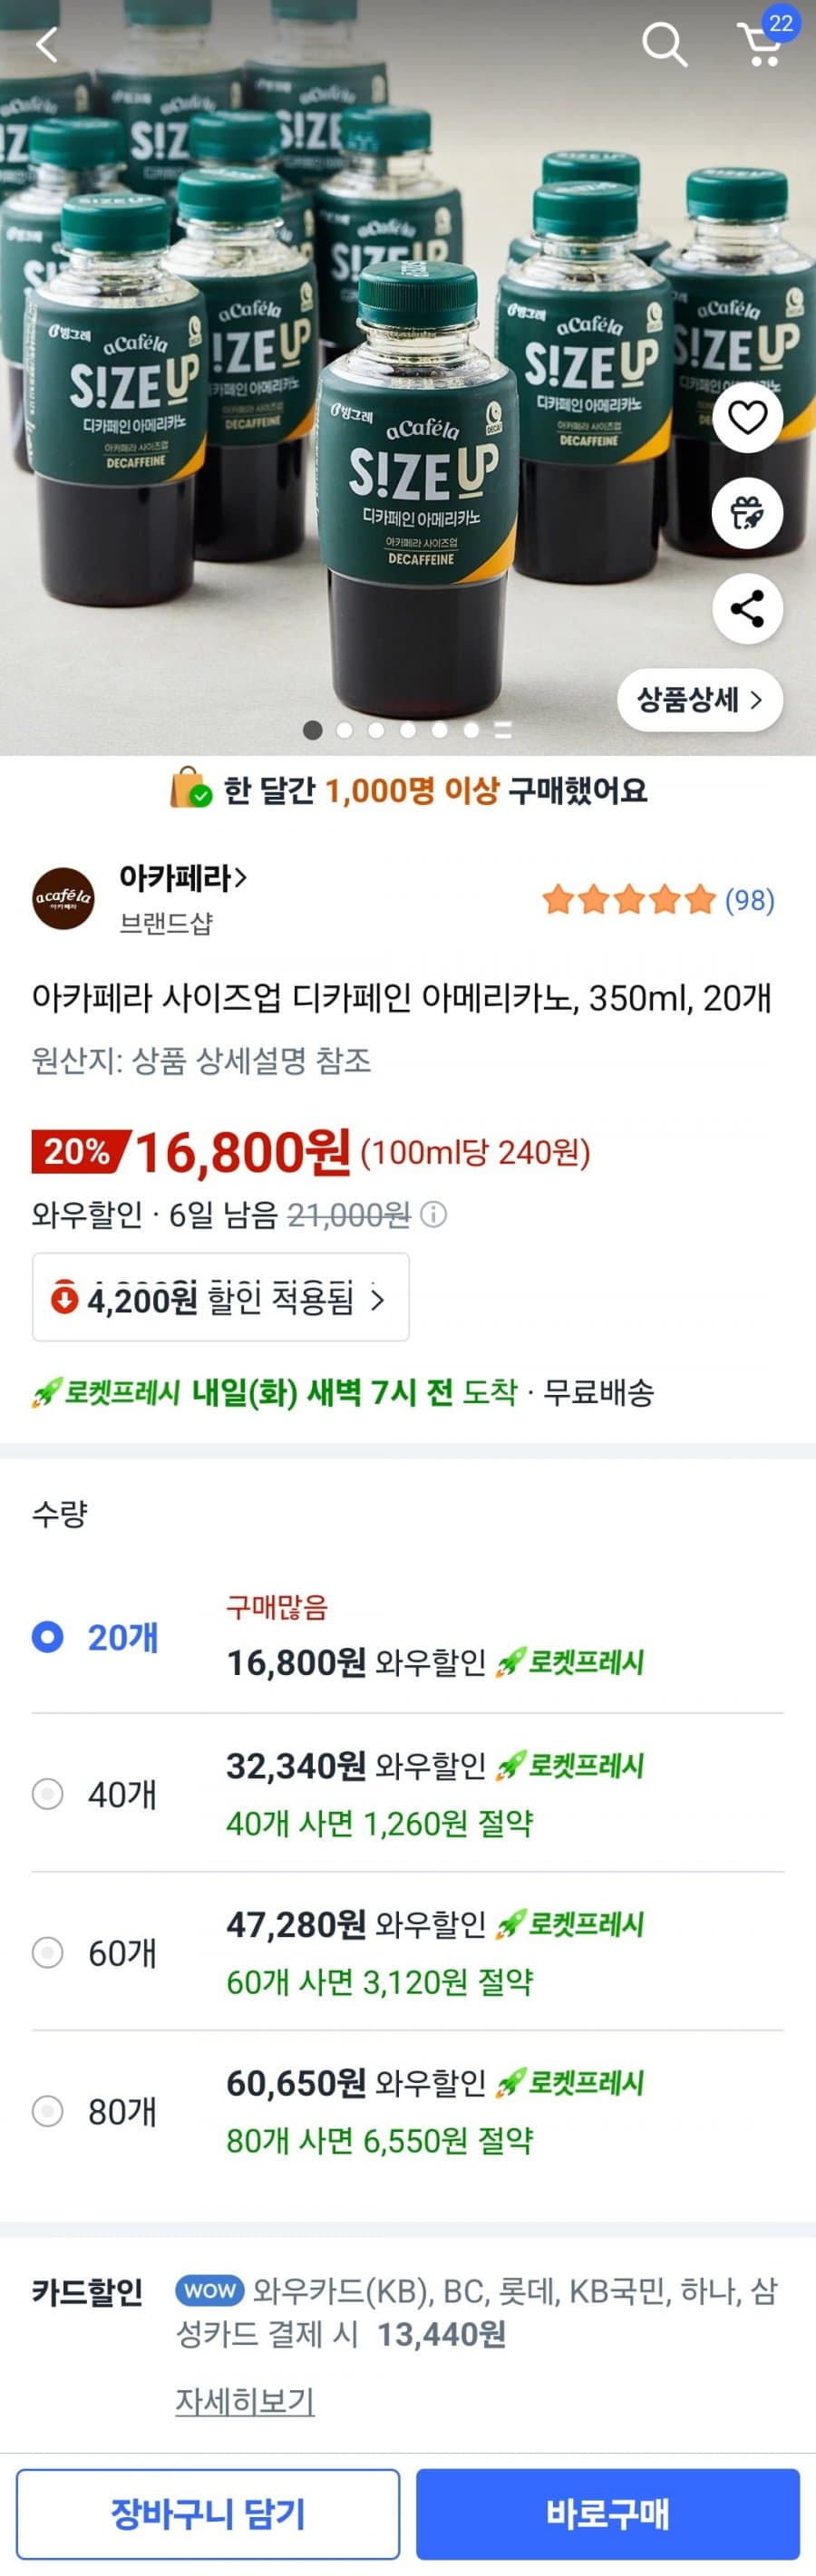Viewport: 816px width, 2576px height.
Task: Select the 40개 quantity option
Action: [x=48, y=1794]
